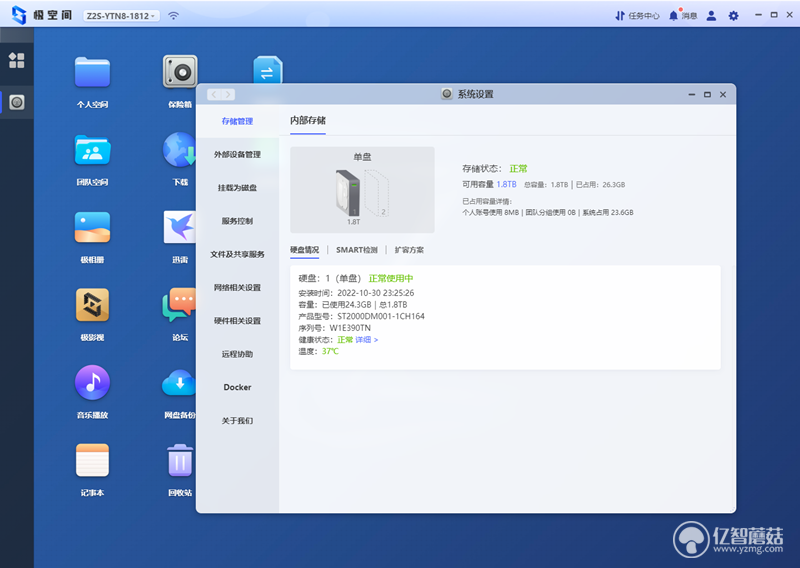Select Docker in settings sidebar
Viewport: 800px width, 568px height.
[x=237, y=387]
